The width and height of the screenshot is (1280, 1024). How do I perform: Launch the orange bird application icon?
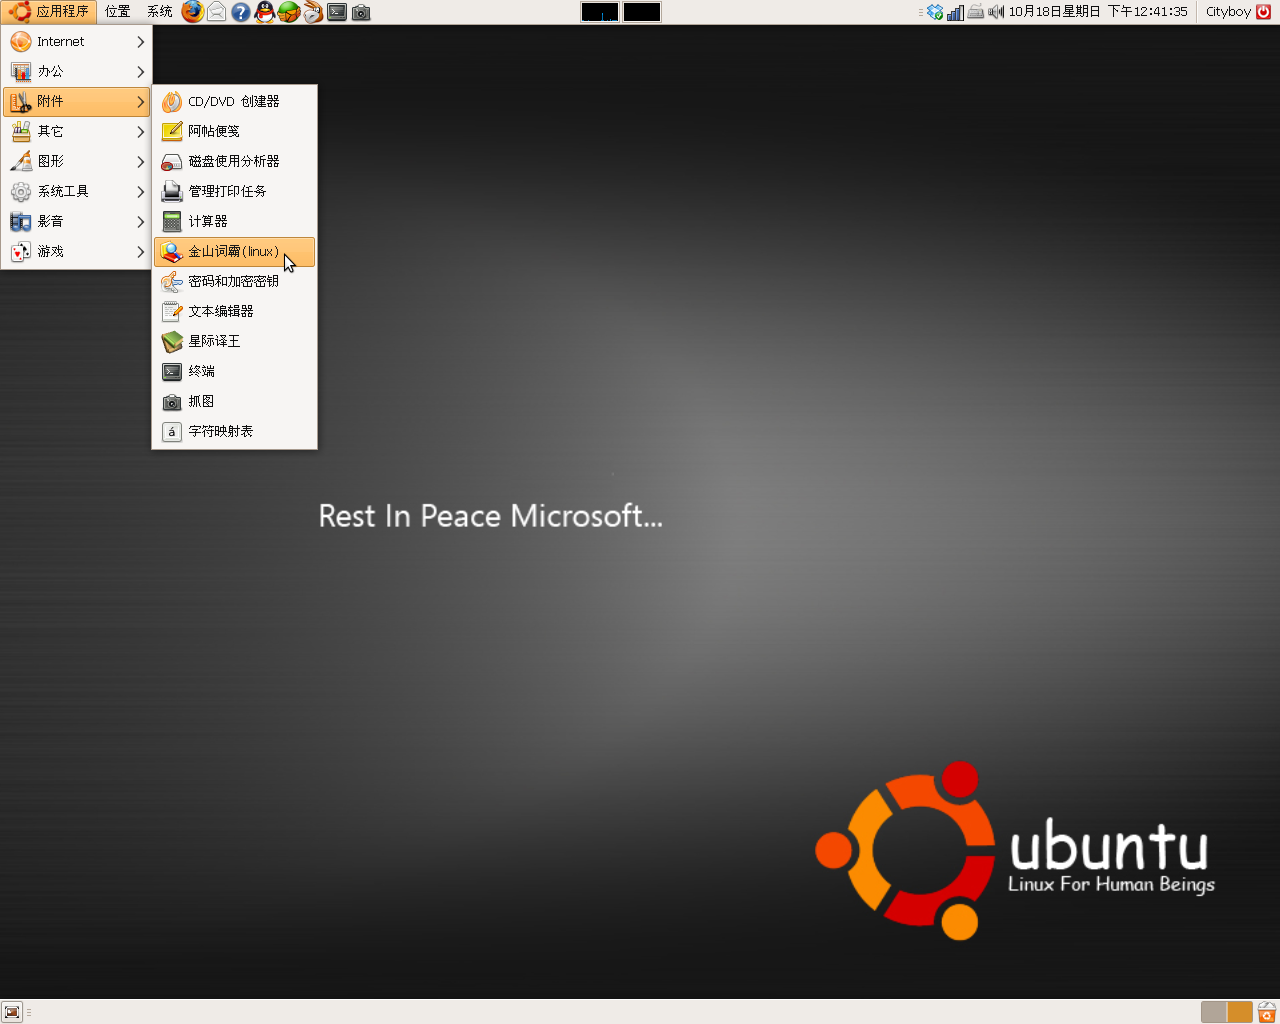click(x=313, y=12)
